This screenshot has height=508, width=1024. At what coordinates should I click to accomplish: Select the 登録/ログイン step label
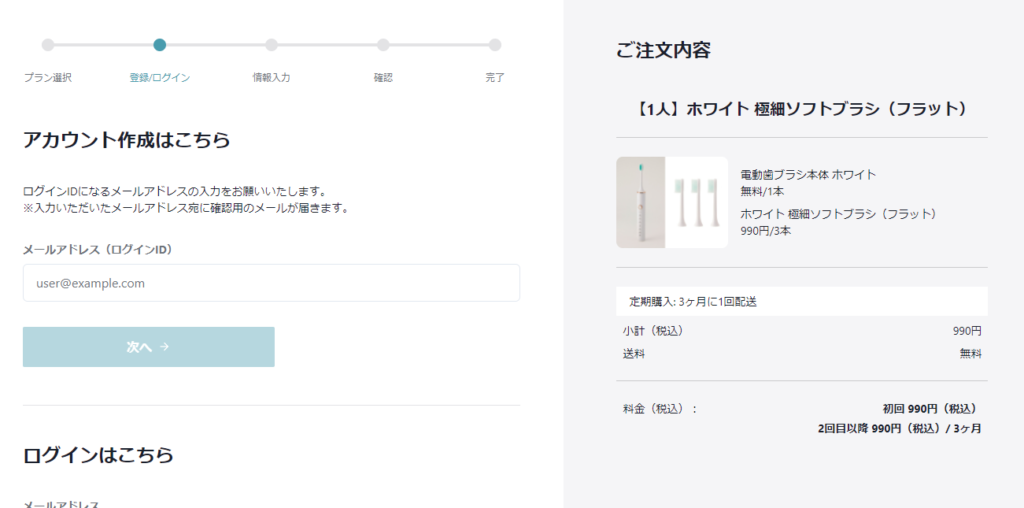pyautogui.click(x=160, y=77)
